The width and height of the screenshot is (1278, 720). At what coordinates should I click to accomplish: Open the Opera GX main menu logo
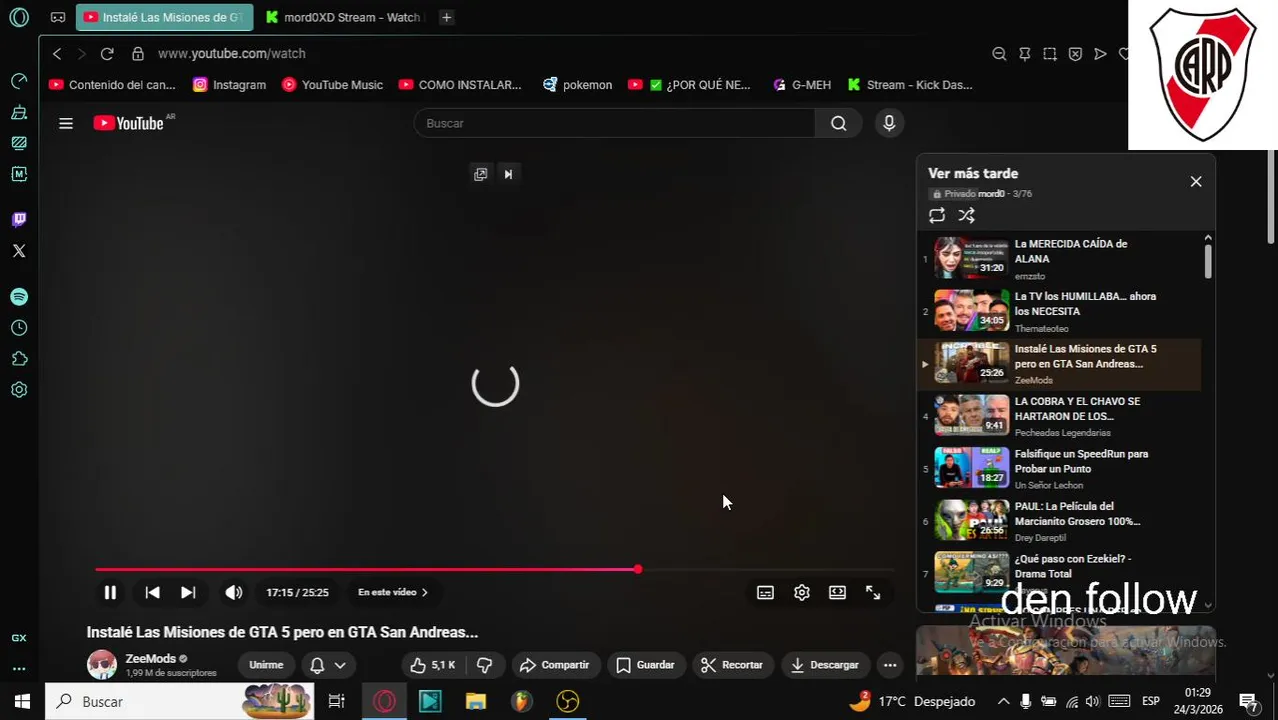19,17
